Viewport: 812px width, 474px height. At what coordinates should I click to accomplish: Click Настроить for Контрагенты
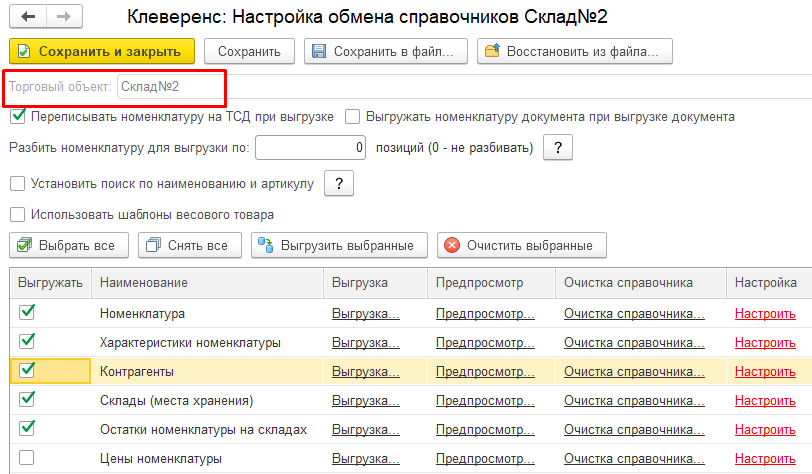(765, 372)
